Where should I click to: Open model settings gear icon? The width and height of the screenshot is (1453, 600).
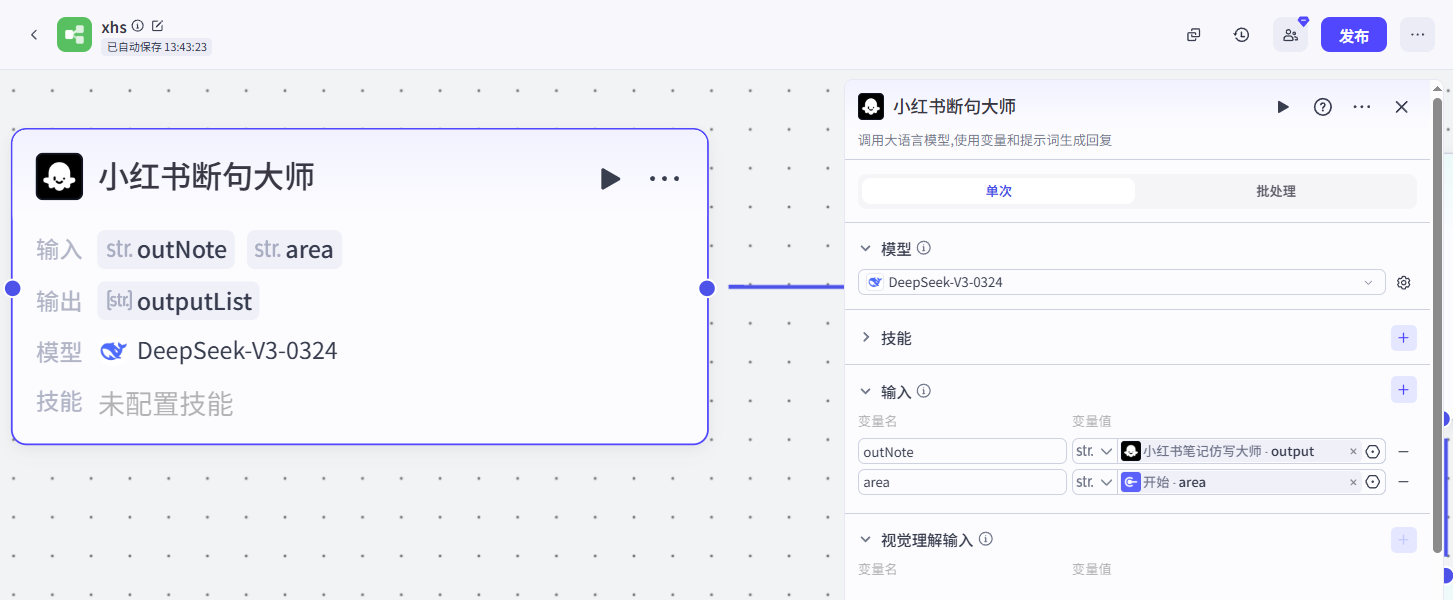click(x=1404, y=283)
